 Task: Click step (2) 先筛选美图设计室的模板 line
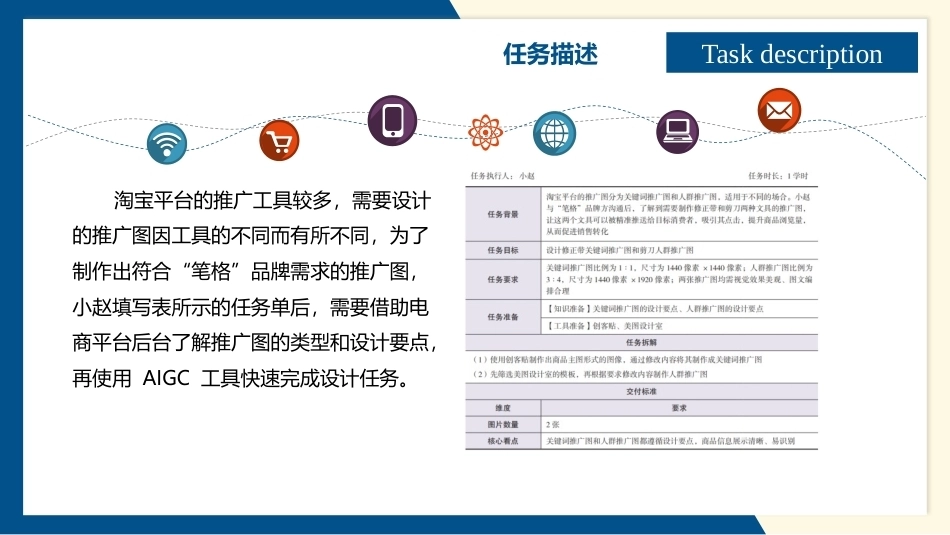(590, 374)
